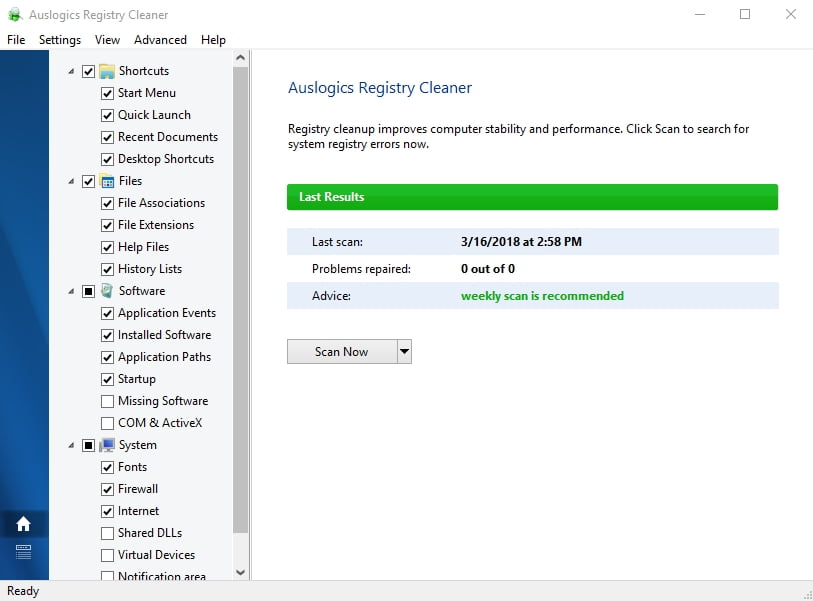
Task: Click the System monitor icon
Action: pos(107,445)
